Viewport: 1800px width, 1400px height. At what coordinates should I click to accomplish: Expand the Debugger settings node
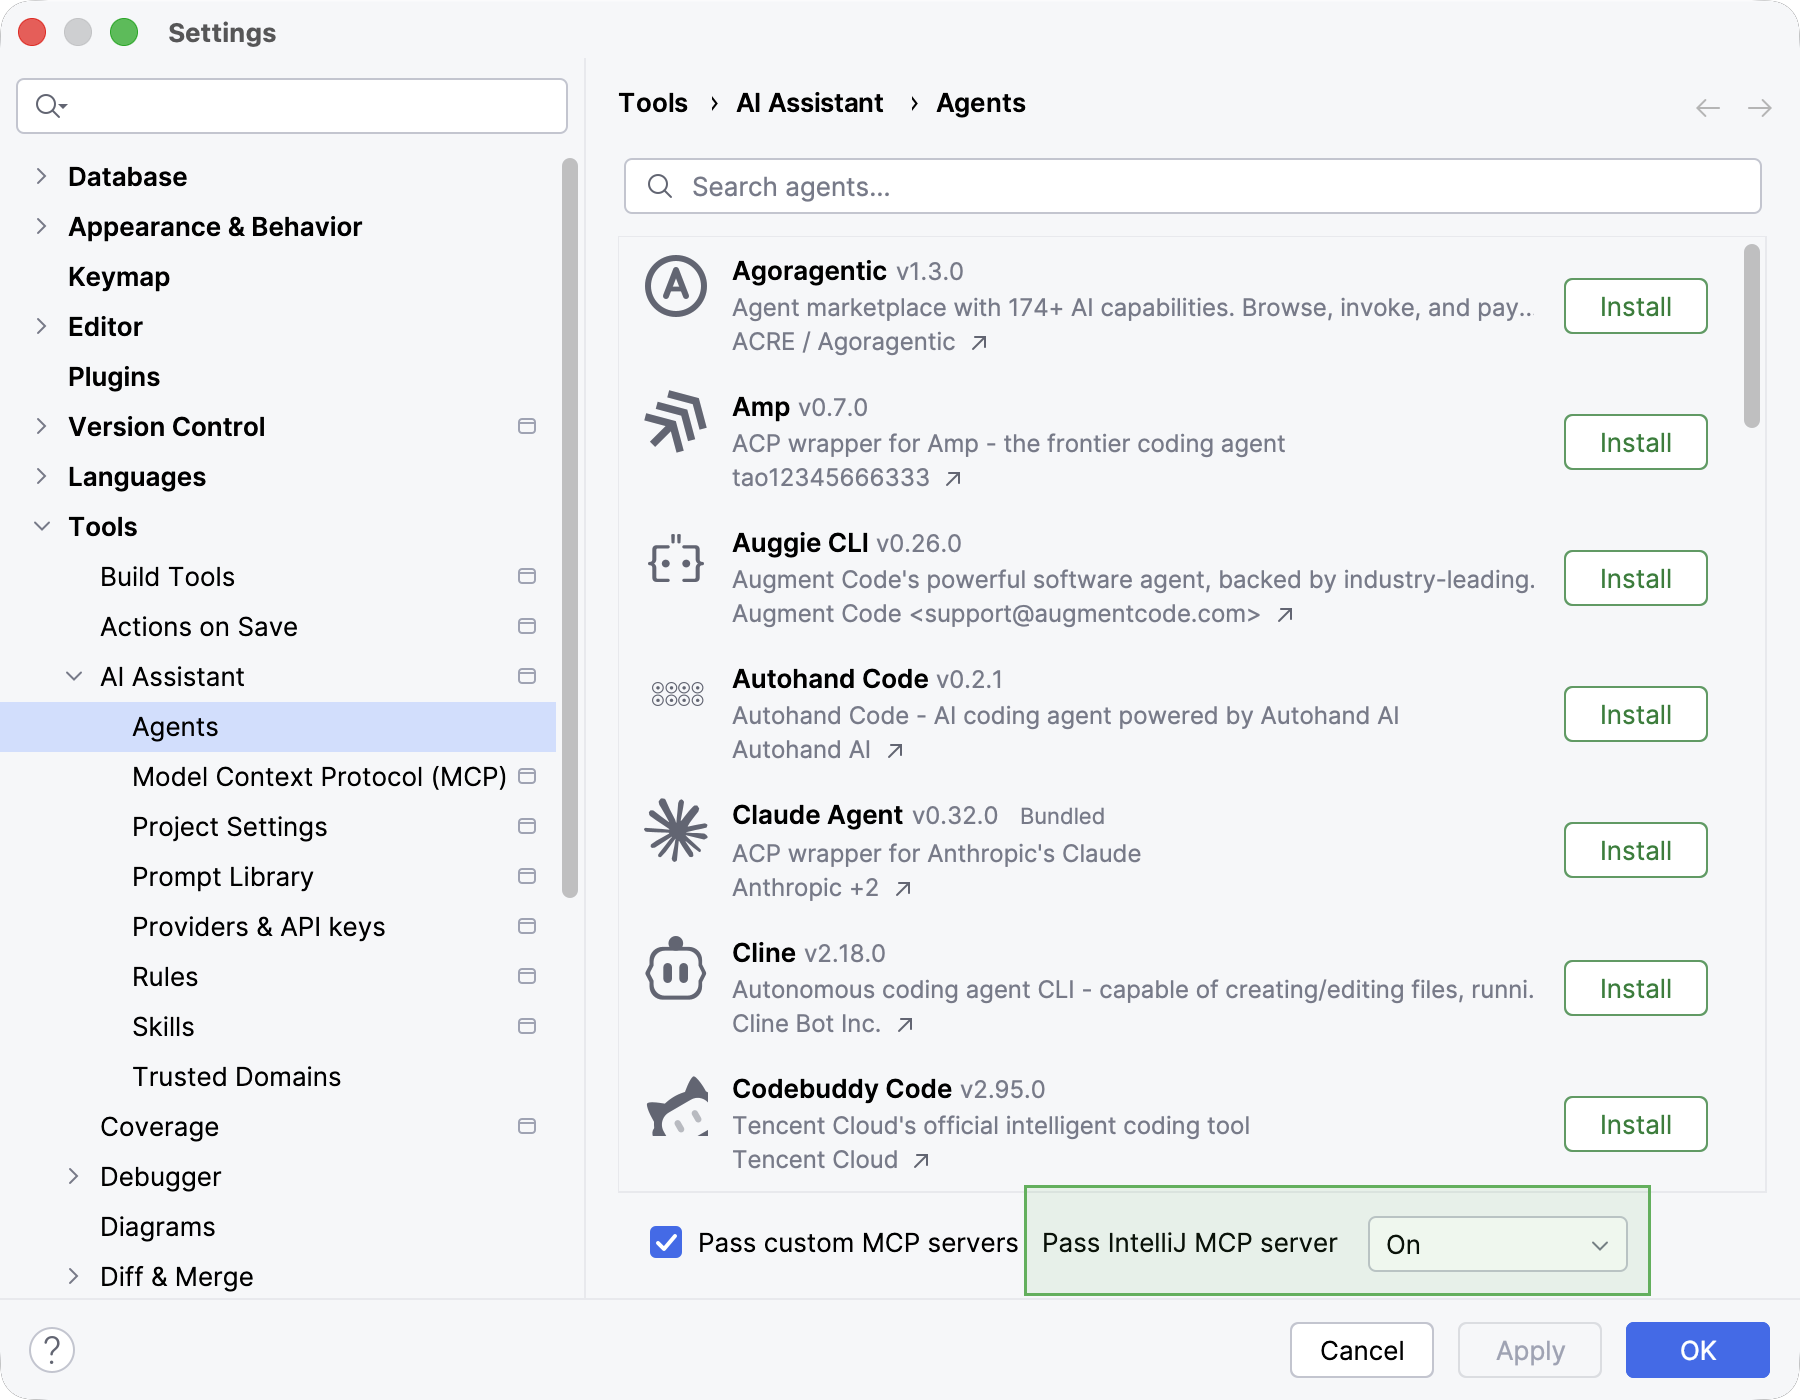(73, 1176)
